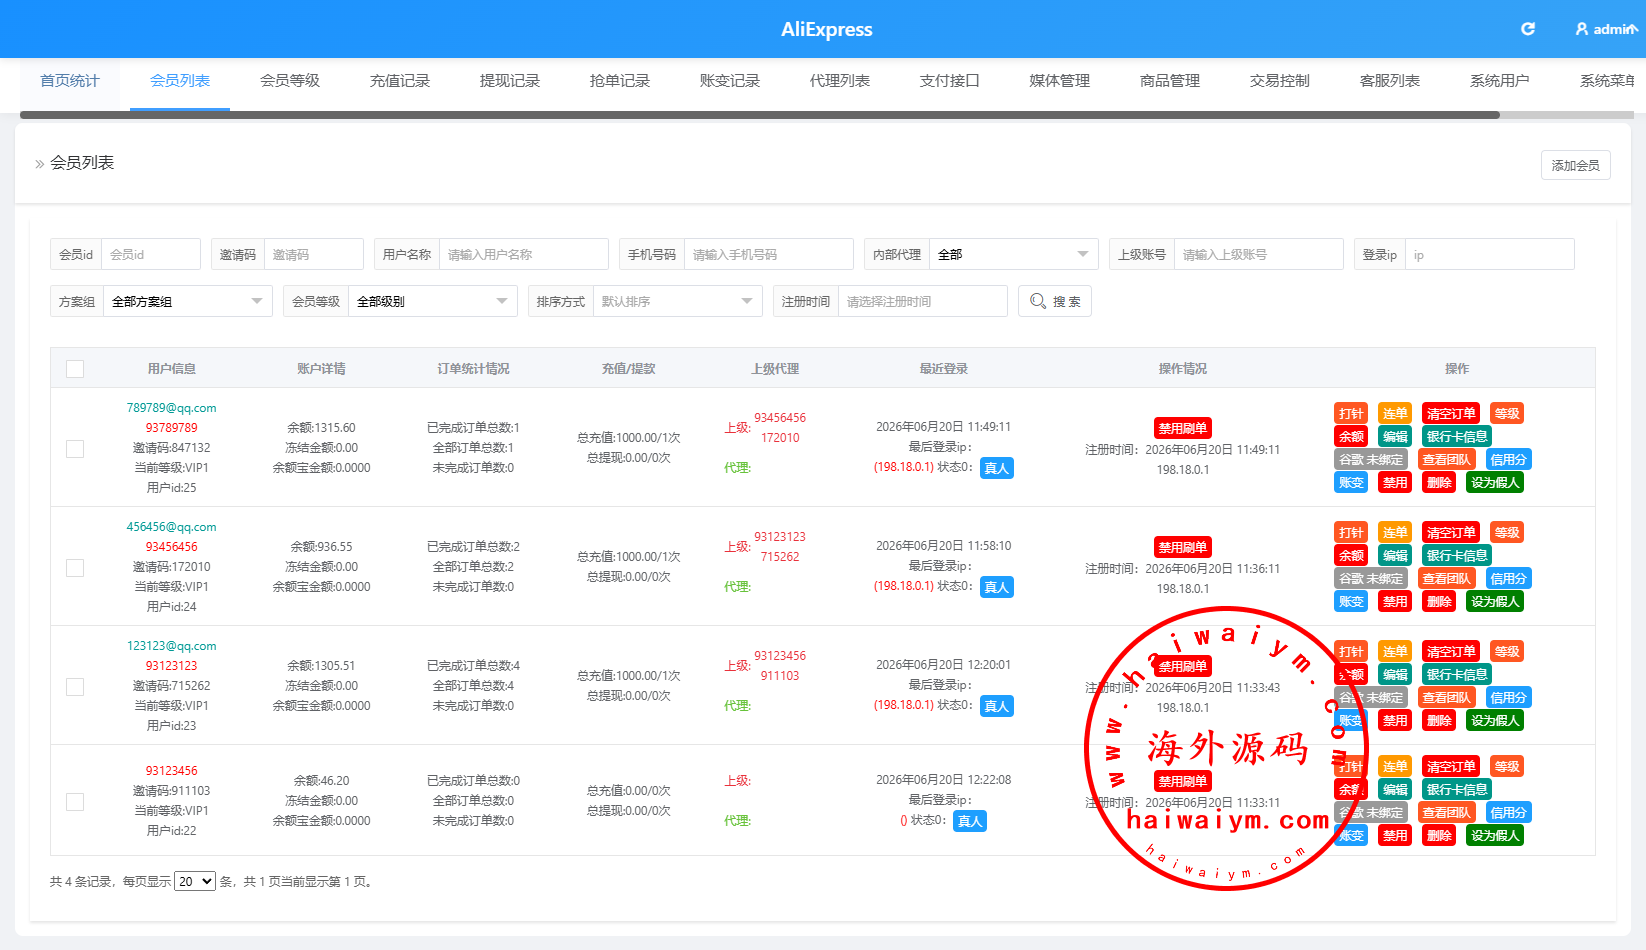Screen dimensions: 1646x950
Task: Open the 账变记录 tab
Action: 730,81
